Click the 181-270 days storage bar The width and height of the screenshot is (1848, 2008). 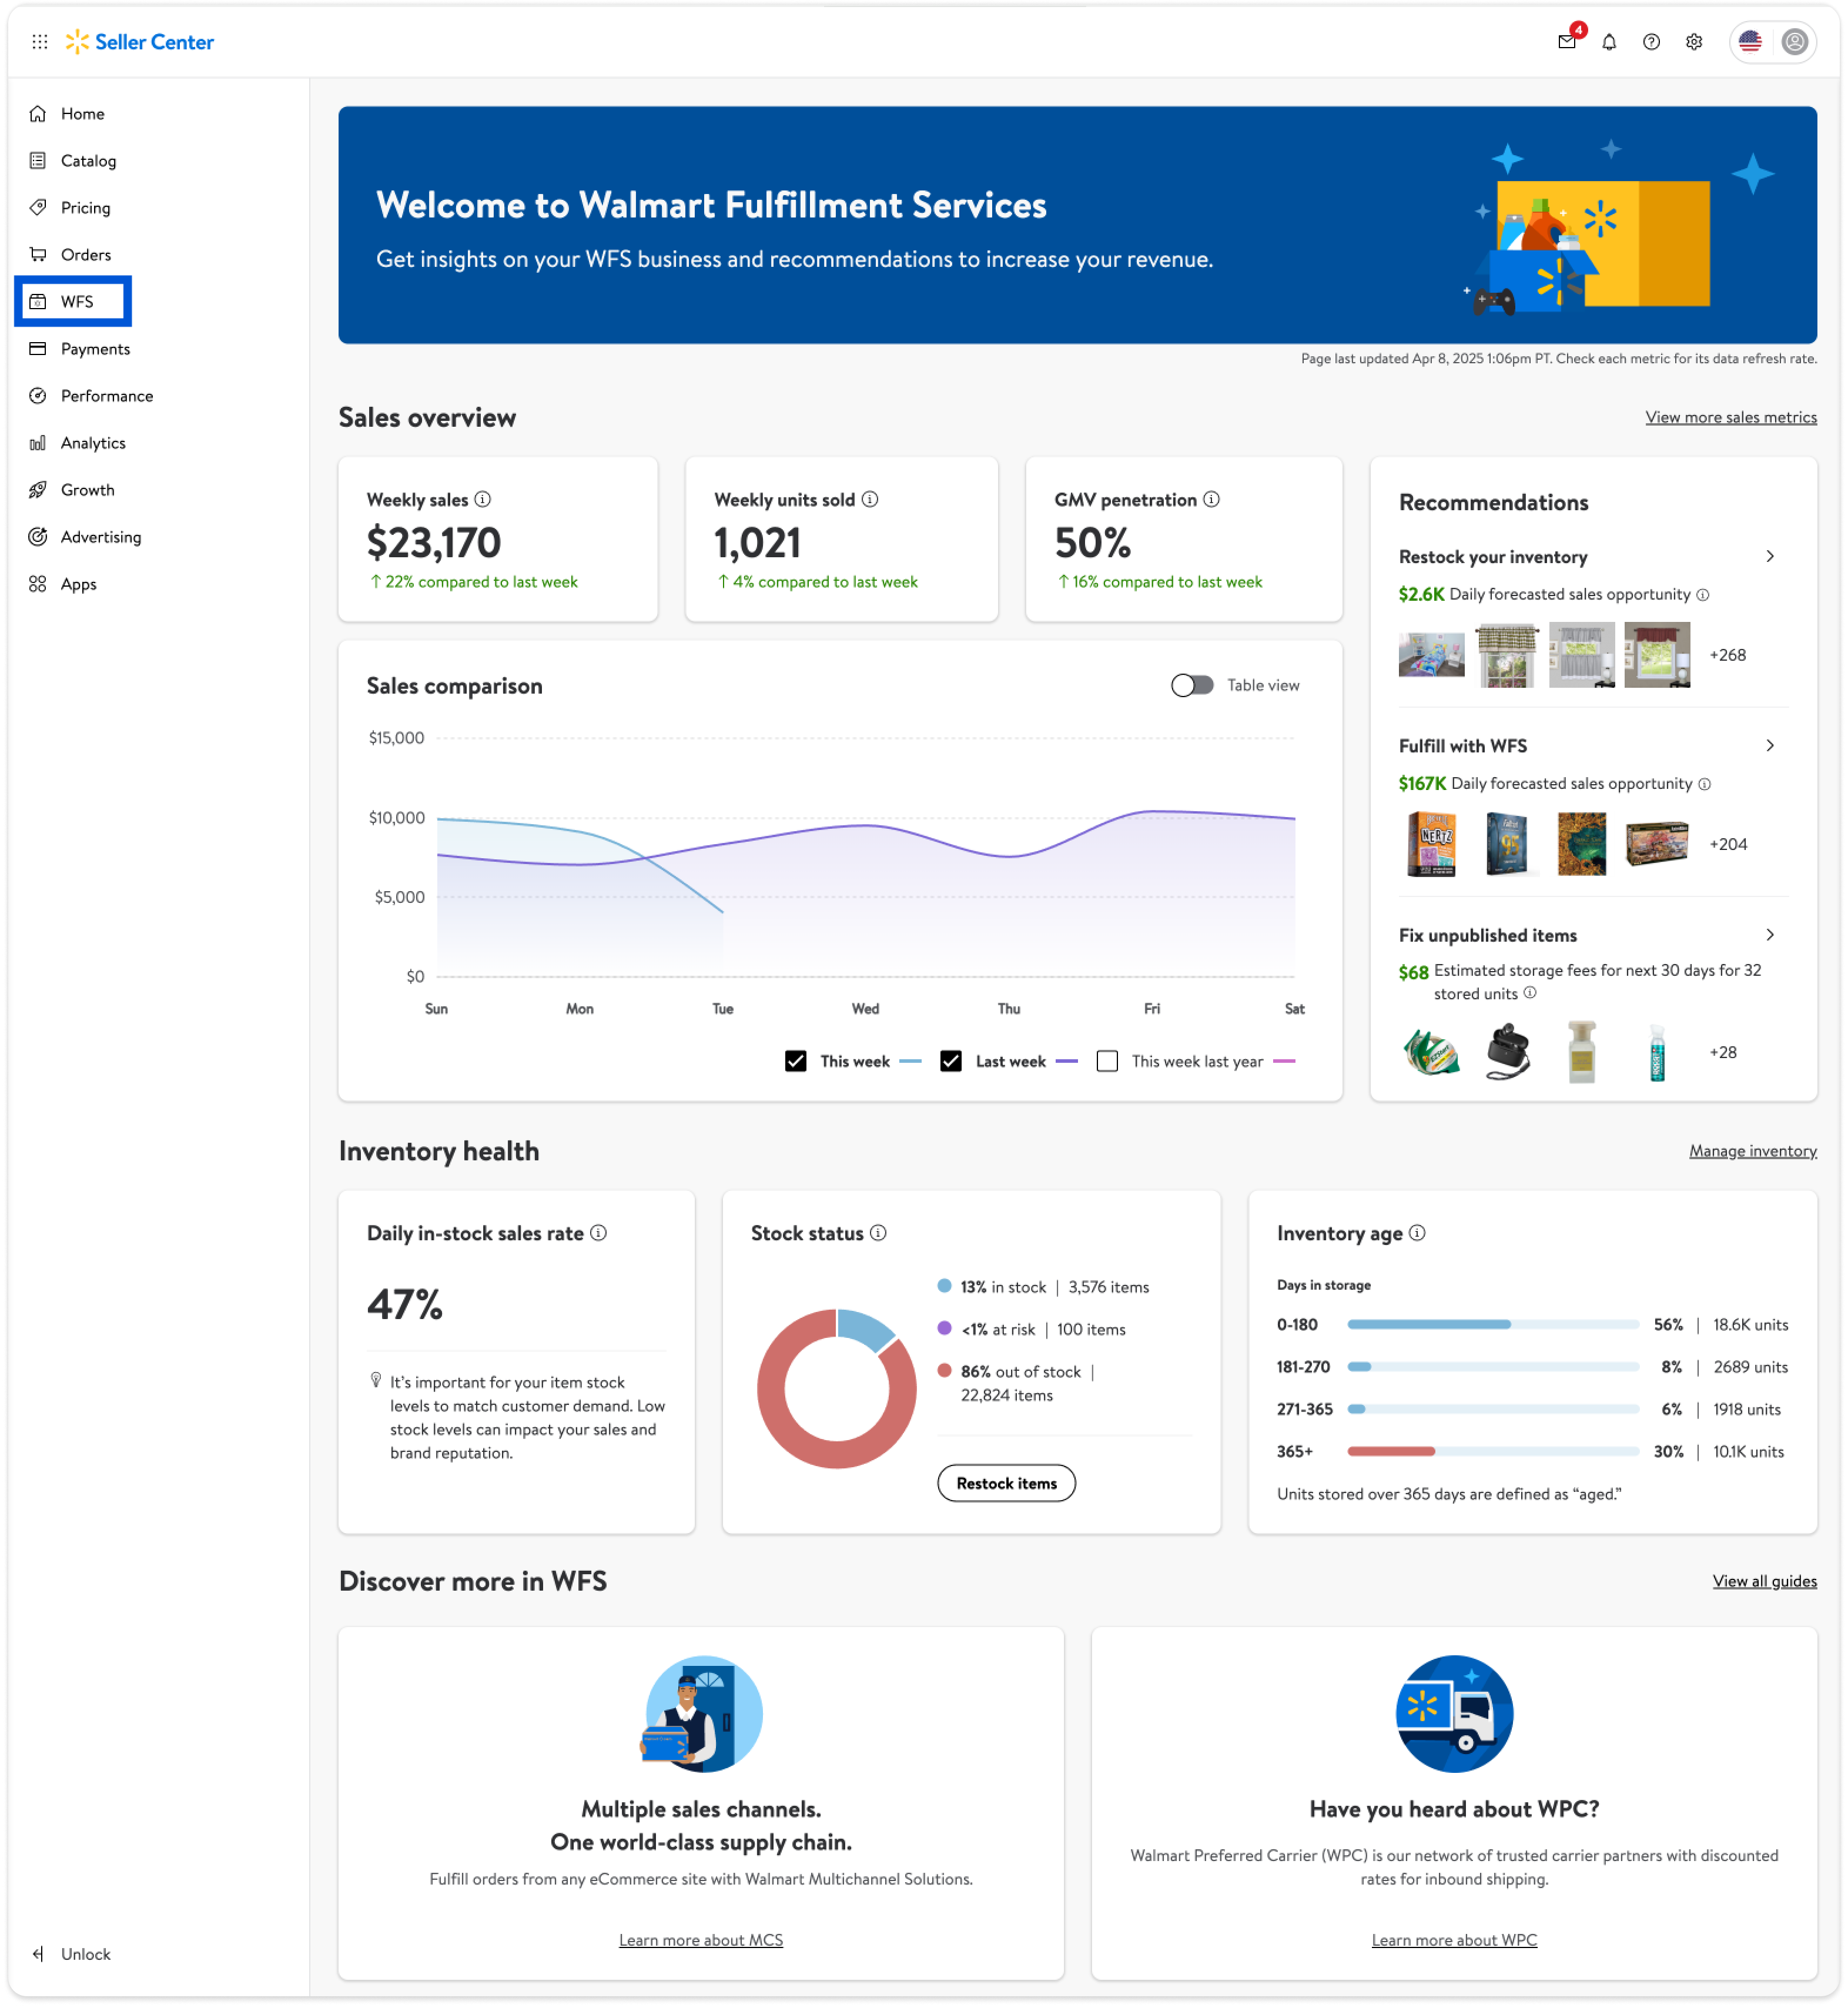1493,1367
